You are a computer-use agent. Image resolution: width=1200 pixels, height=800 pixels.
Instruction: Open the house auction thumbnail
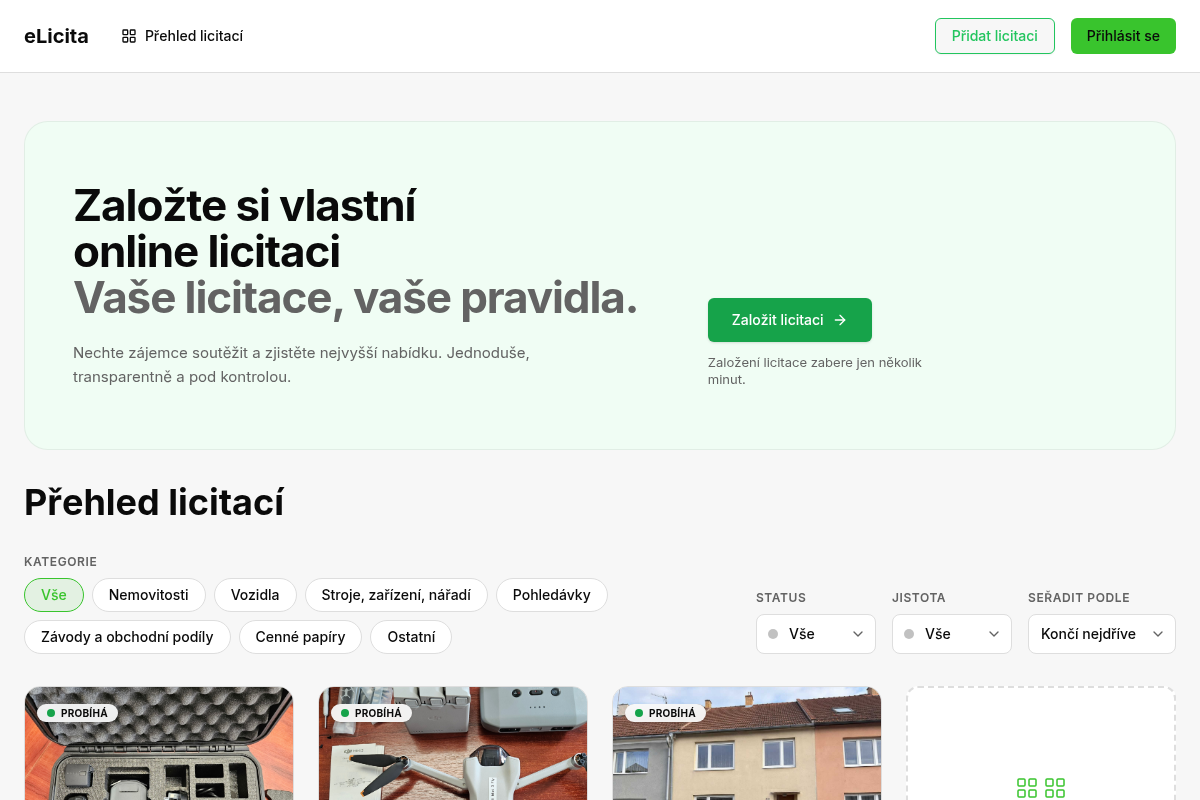(x=747, y=744)
